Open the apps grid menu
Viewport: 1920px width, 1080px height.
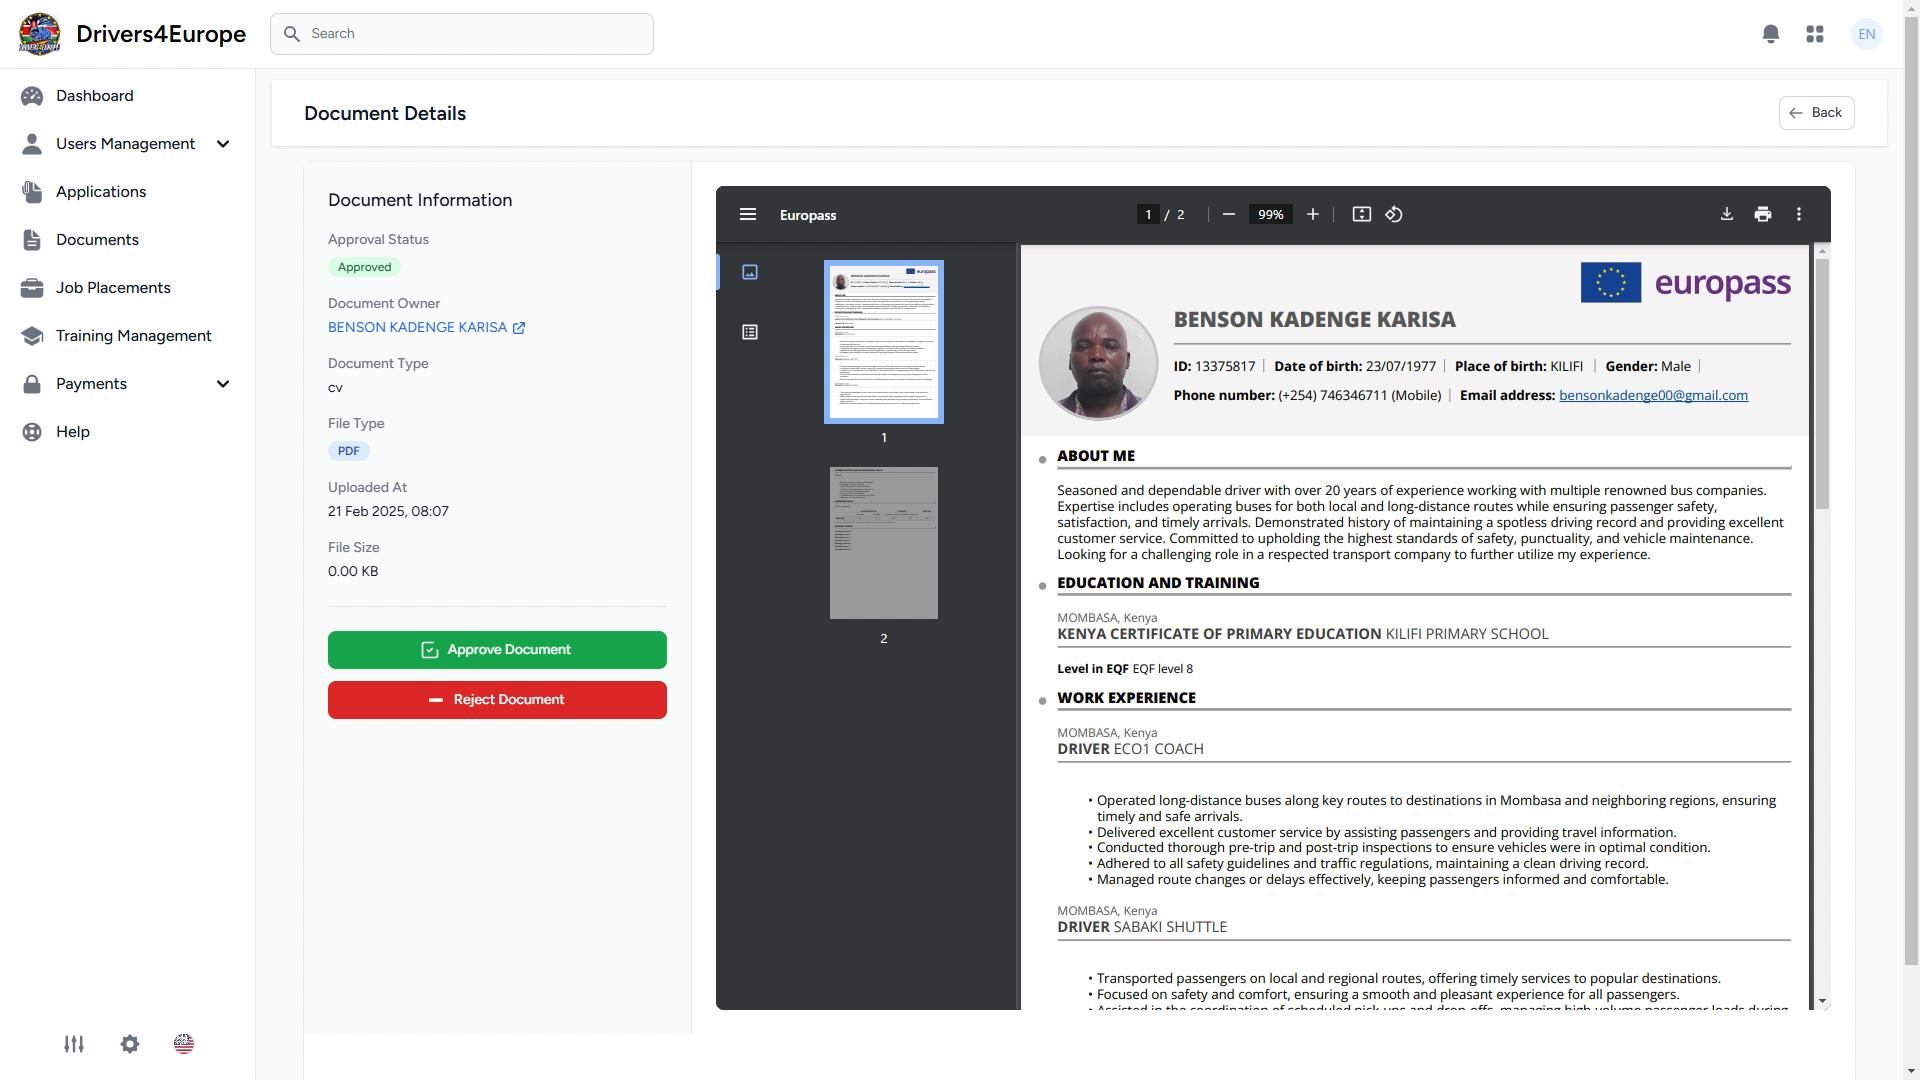1815,34
